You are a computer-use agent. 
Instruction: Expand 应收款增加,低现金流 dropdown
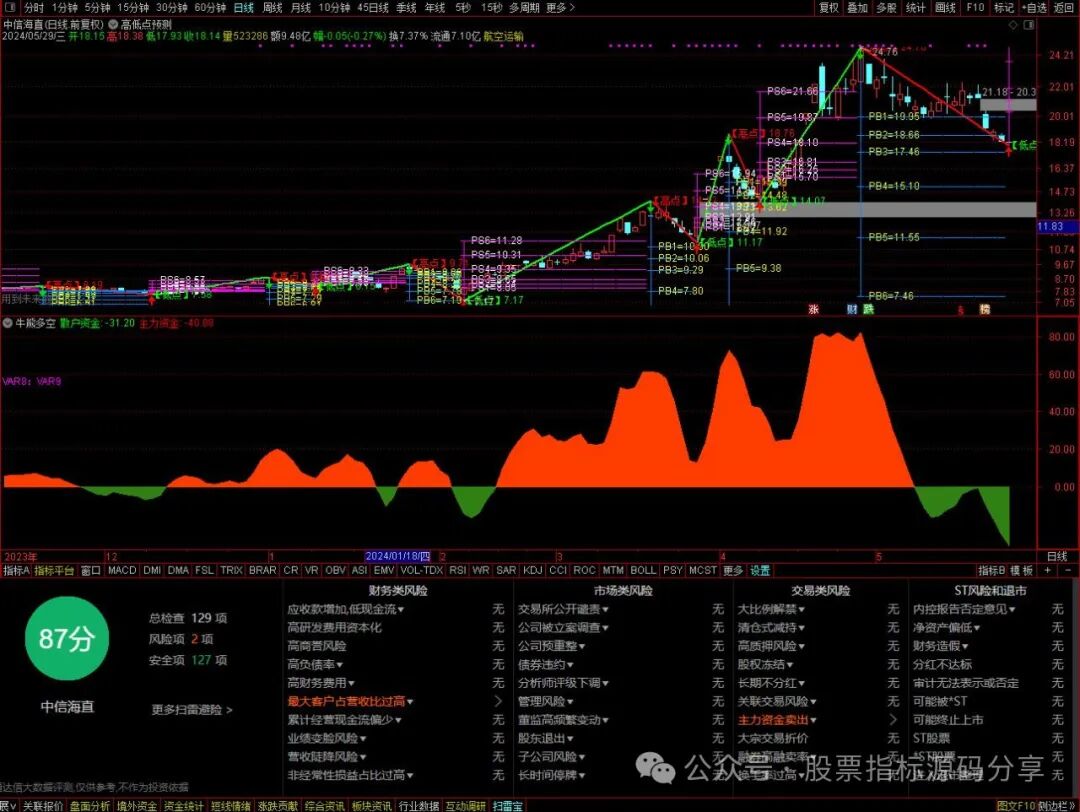click(x=401, y=610)
